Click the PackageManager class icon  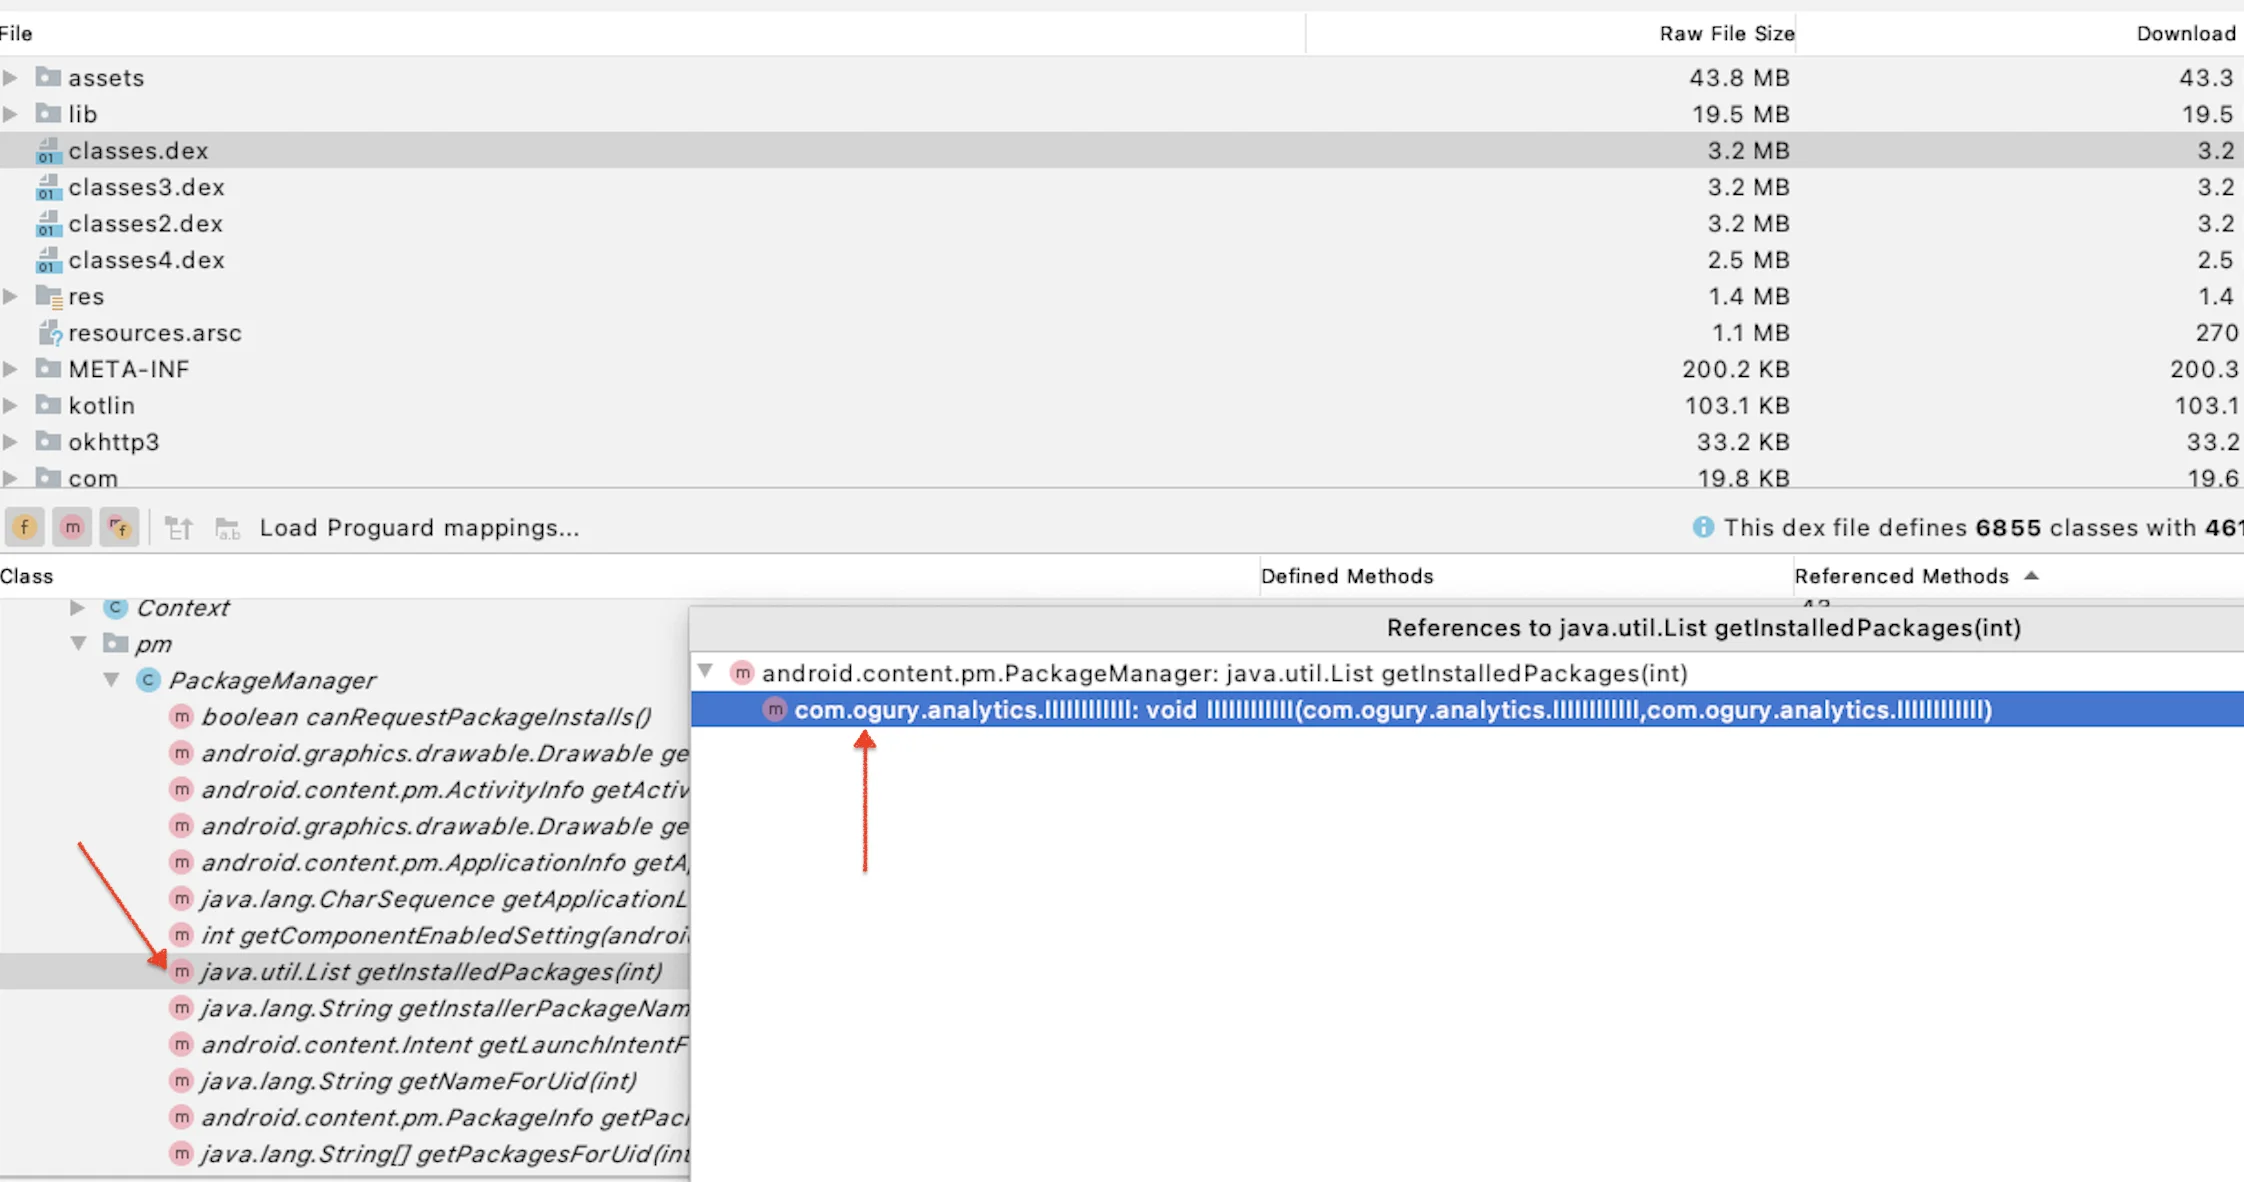pos(148,680)
